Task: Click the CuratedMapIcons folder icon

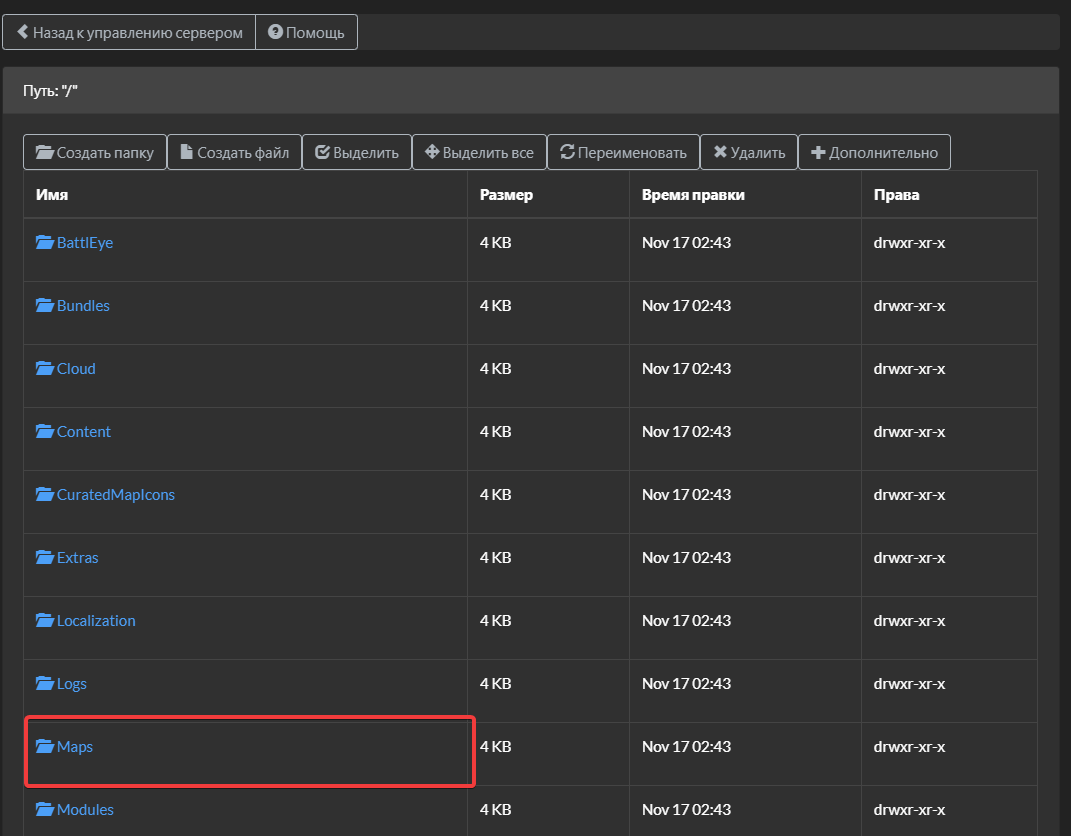Action: pos(44,494)
